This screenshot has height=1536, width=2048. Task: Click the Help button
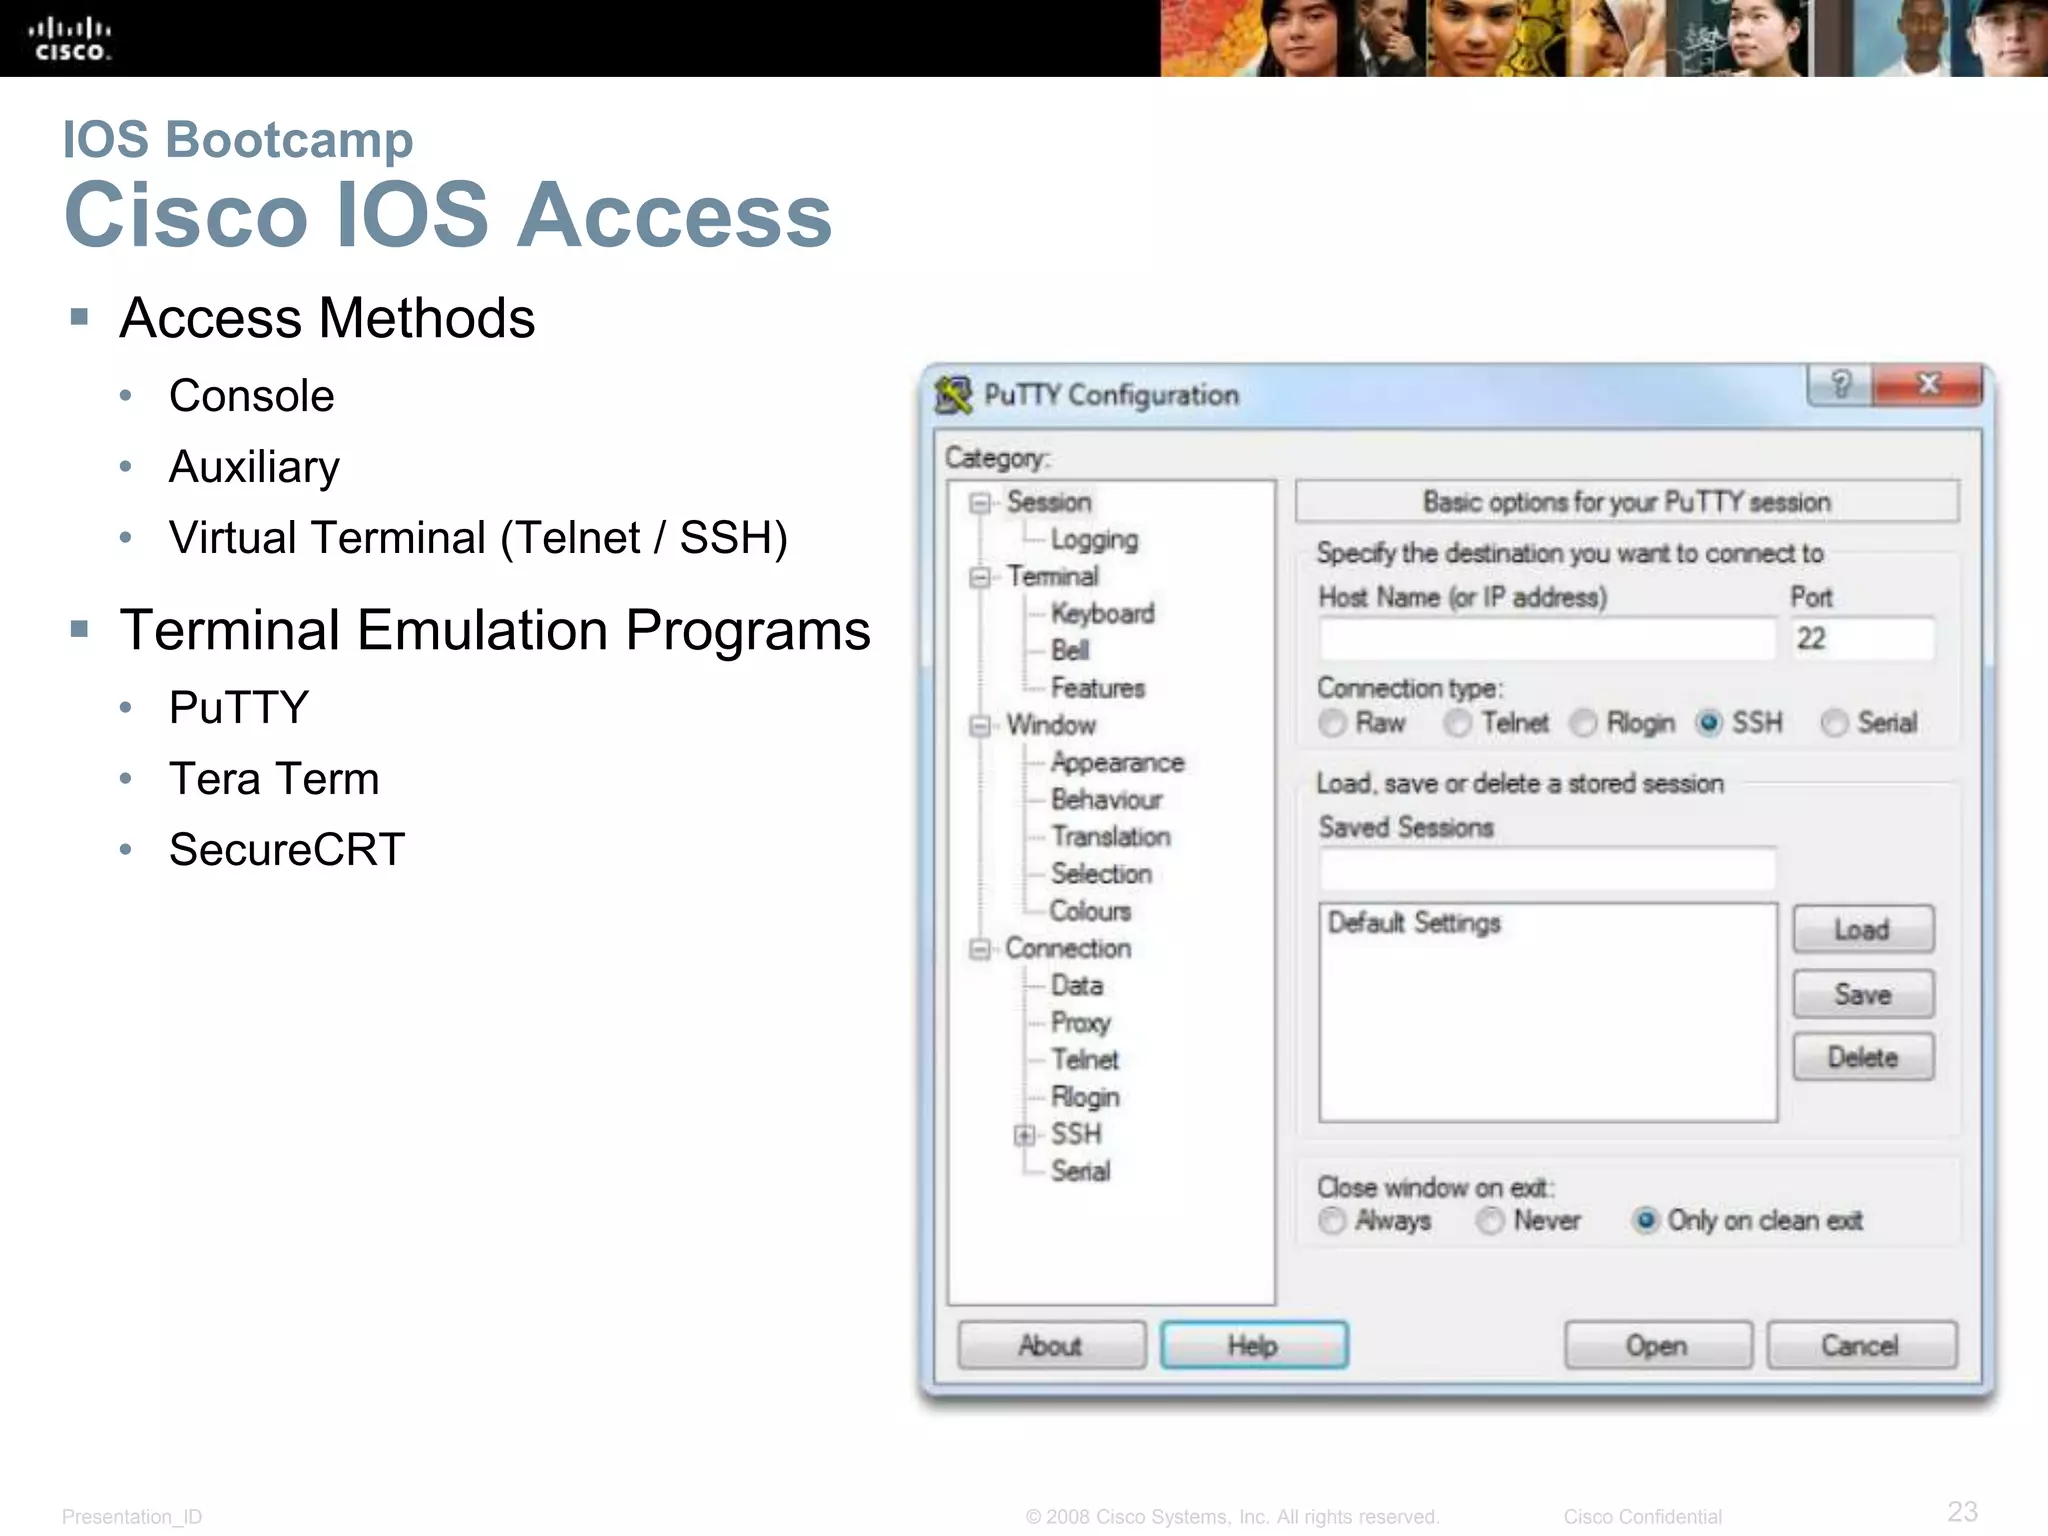click(1254, 1345)
